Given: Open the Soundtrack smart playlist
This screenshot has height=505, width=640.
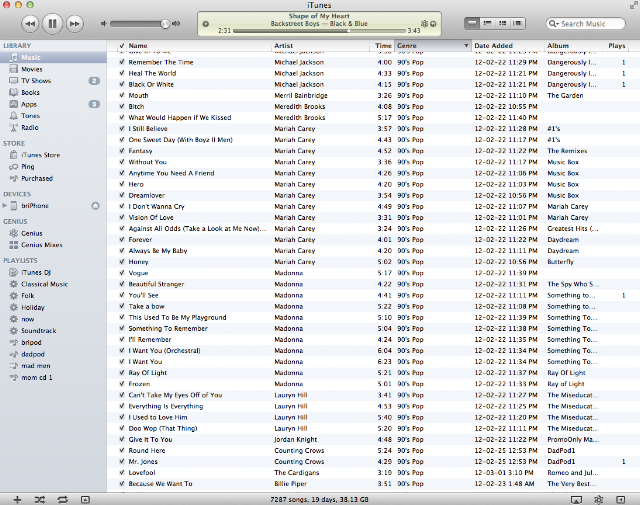Looking at the screenshot, I should [53, 331].
